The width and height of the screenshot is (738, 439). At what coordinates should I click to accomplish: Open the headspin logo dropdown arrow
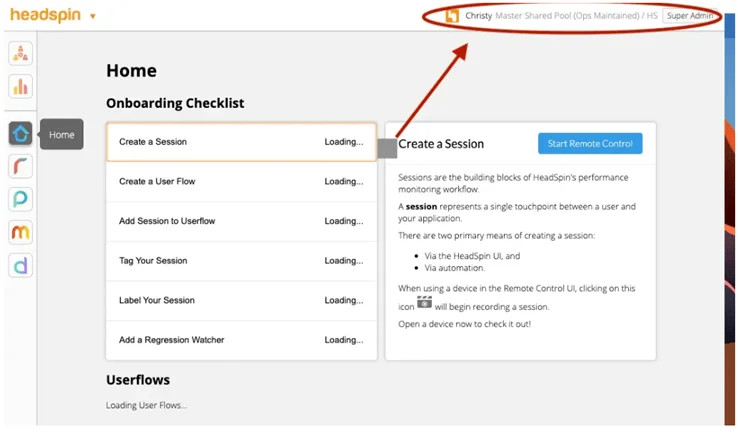click(93, 16)
